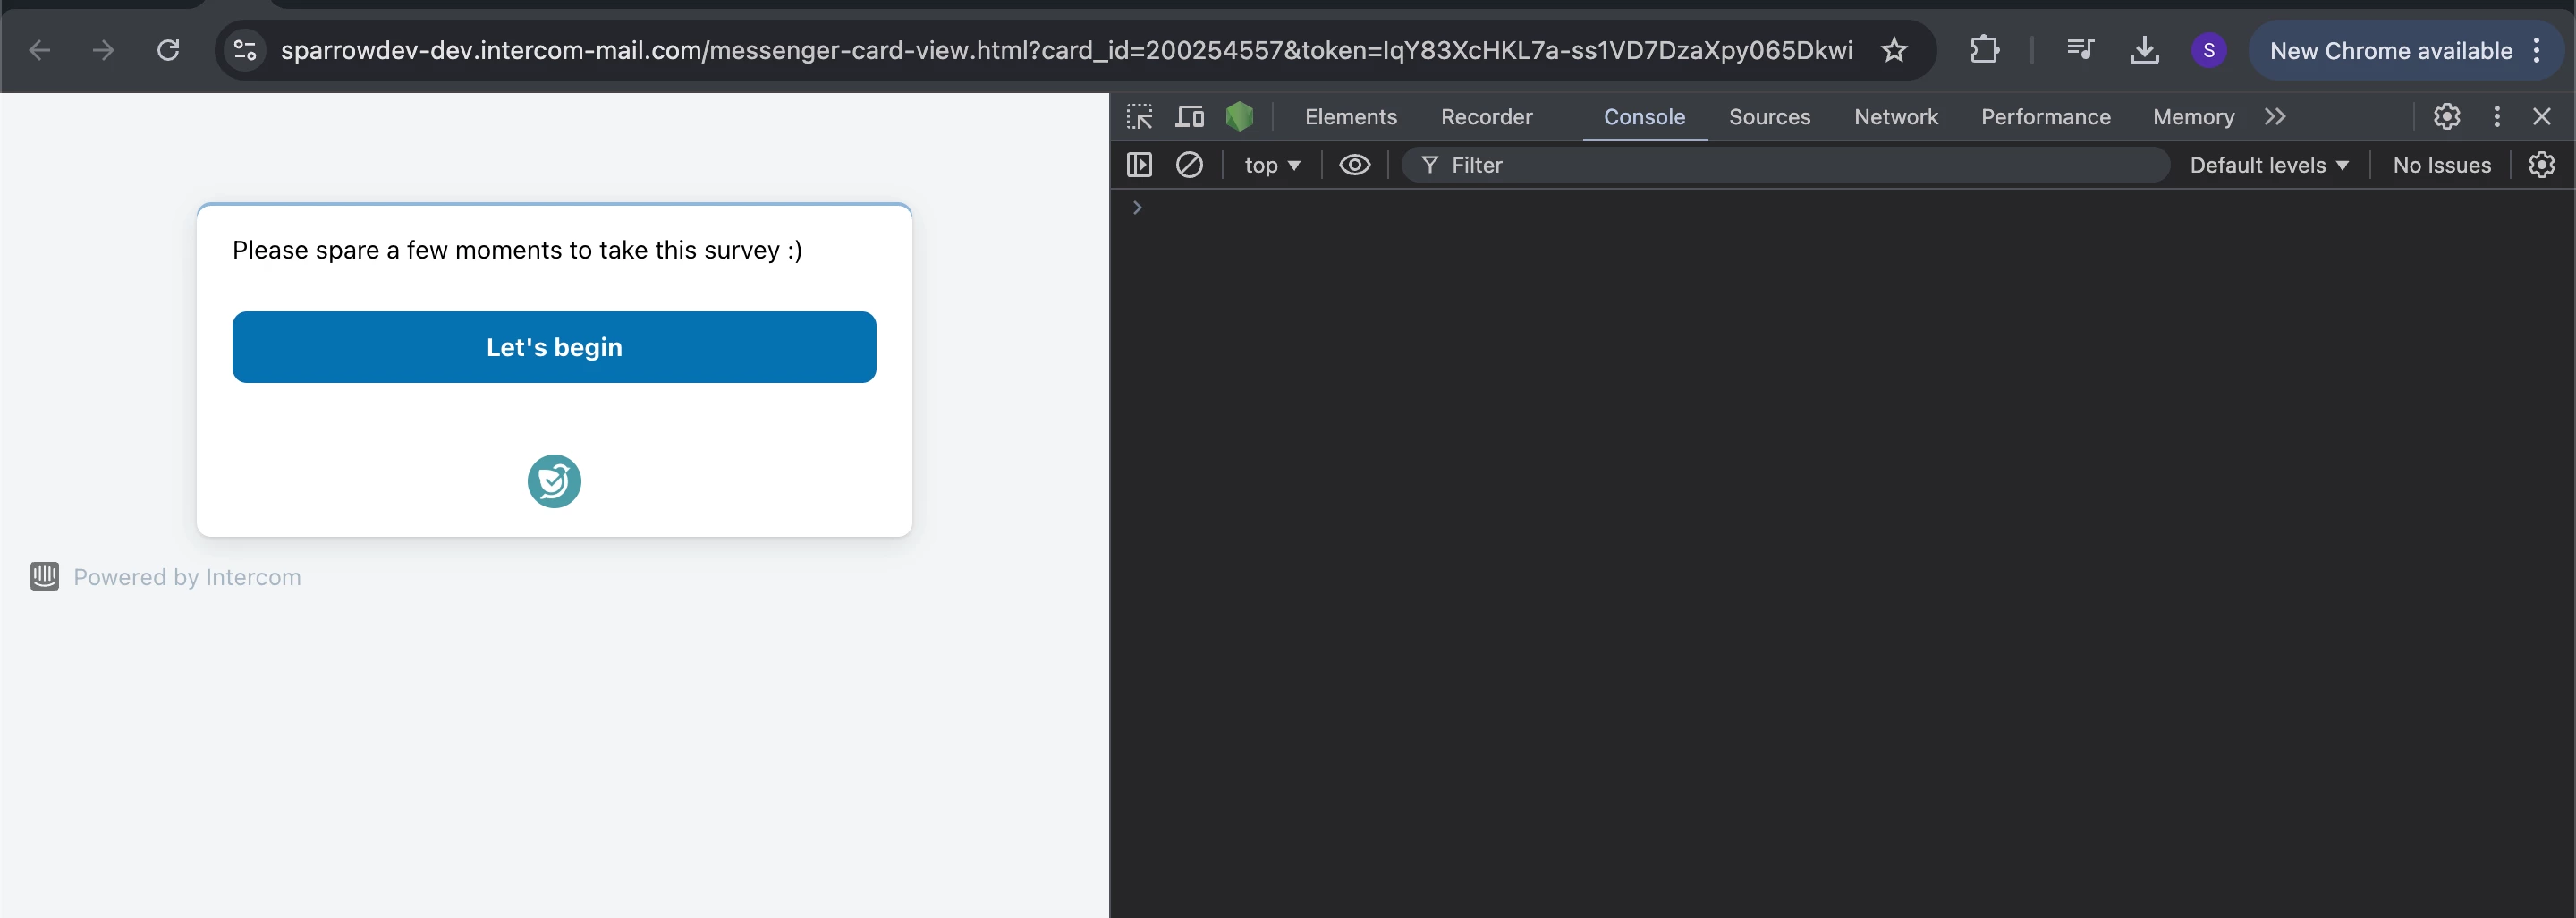Viewport: 2576px width, 918px height.
Task: Click the Let's begin button
Action: point(554,347)
